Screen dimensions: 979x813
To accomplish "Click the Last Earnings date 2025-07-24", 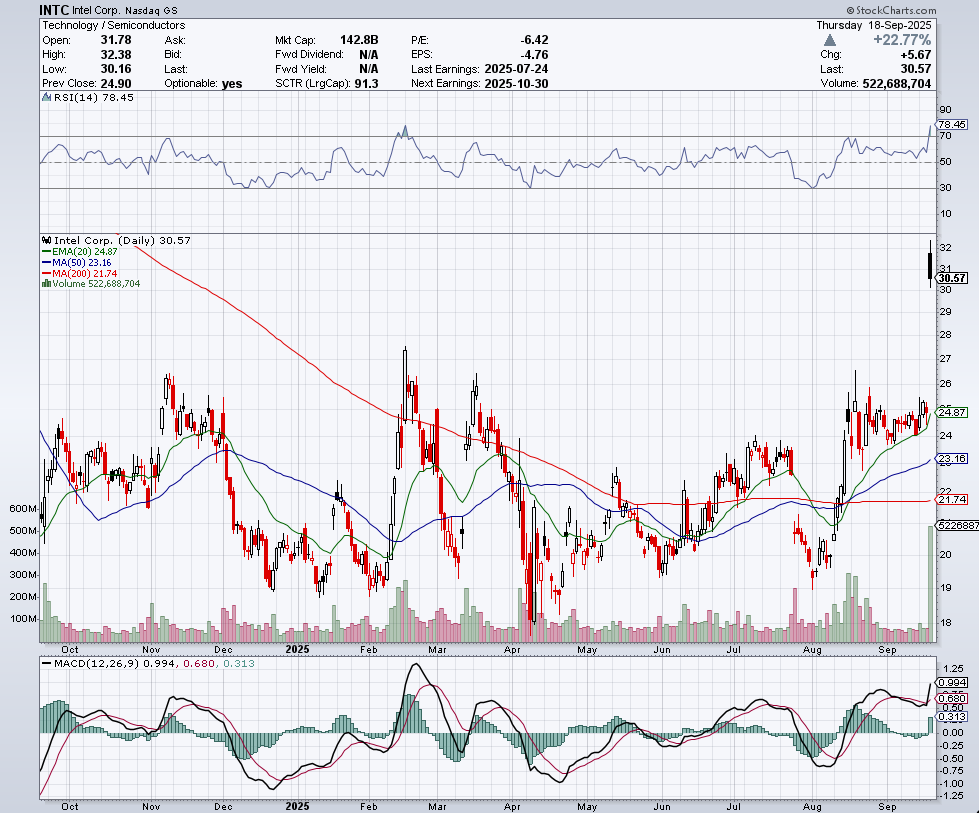I will 516,69.
